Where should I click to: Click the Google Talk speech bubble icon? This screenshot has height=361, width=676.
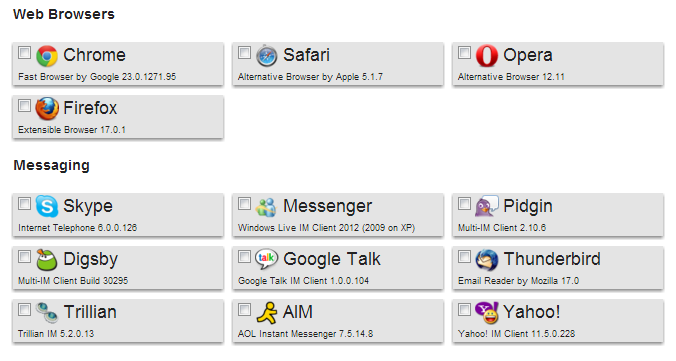tap(266, 259)
